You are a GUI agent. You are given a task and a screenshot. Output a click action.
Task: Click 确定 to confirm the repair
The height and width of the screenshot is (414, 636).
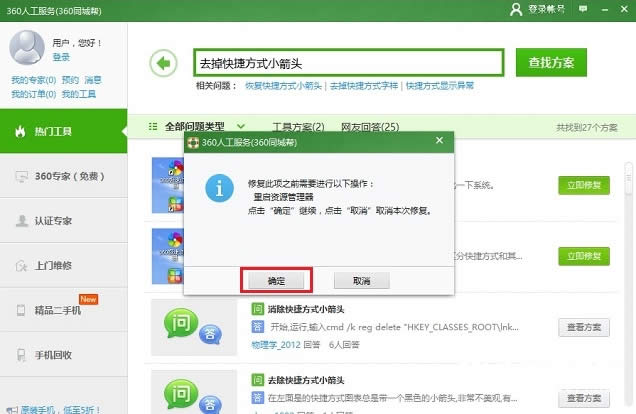coord(276,281)
